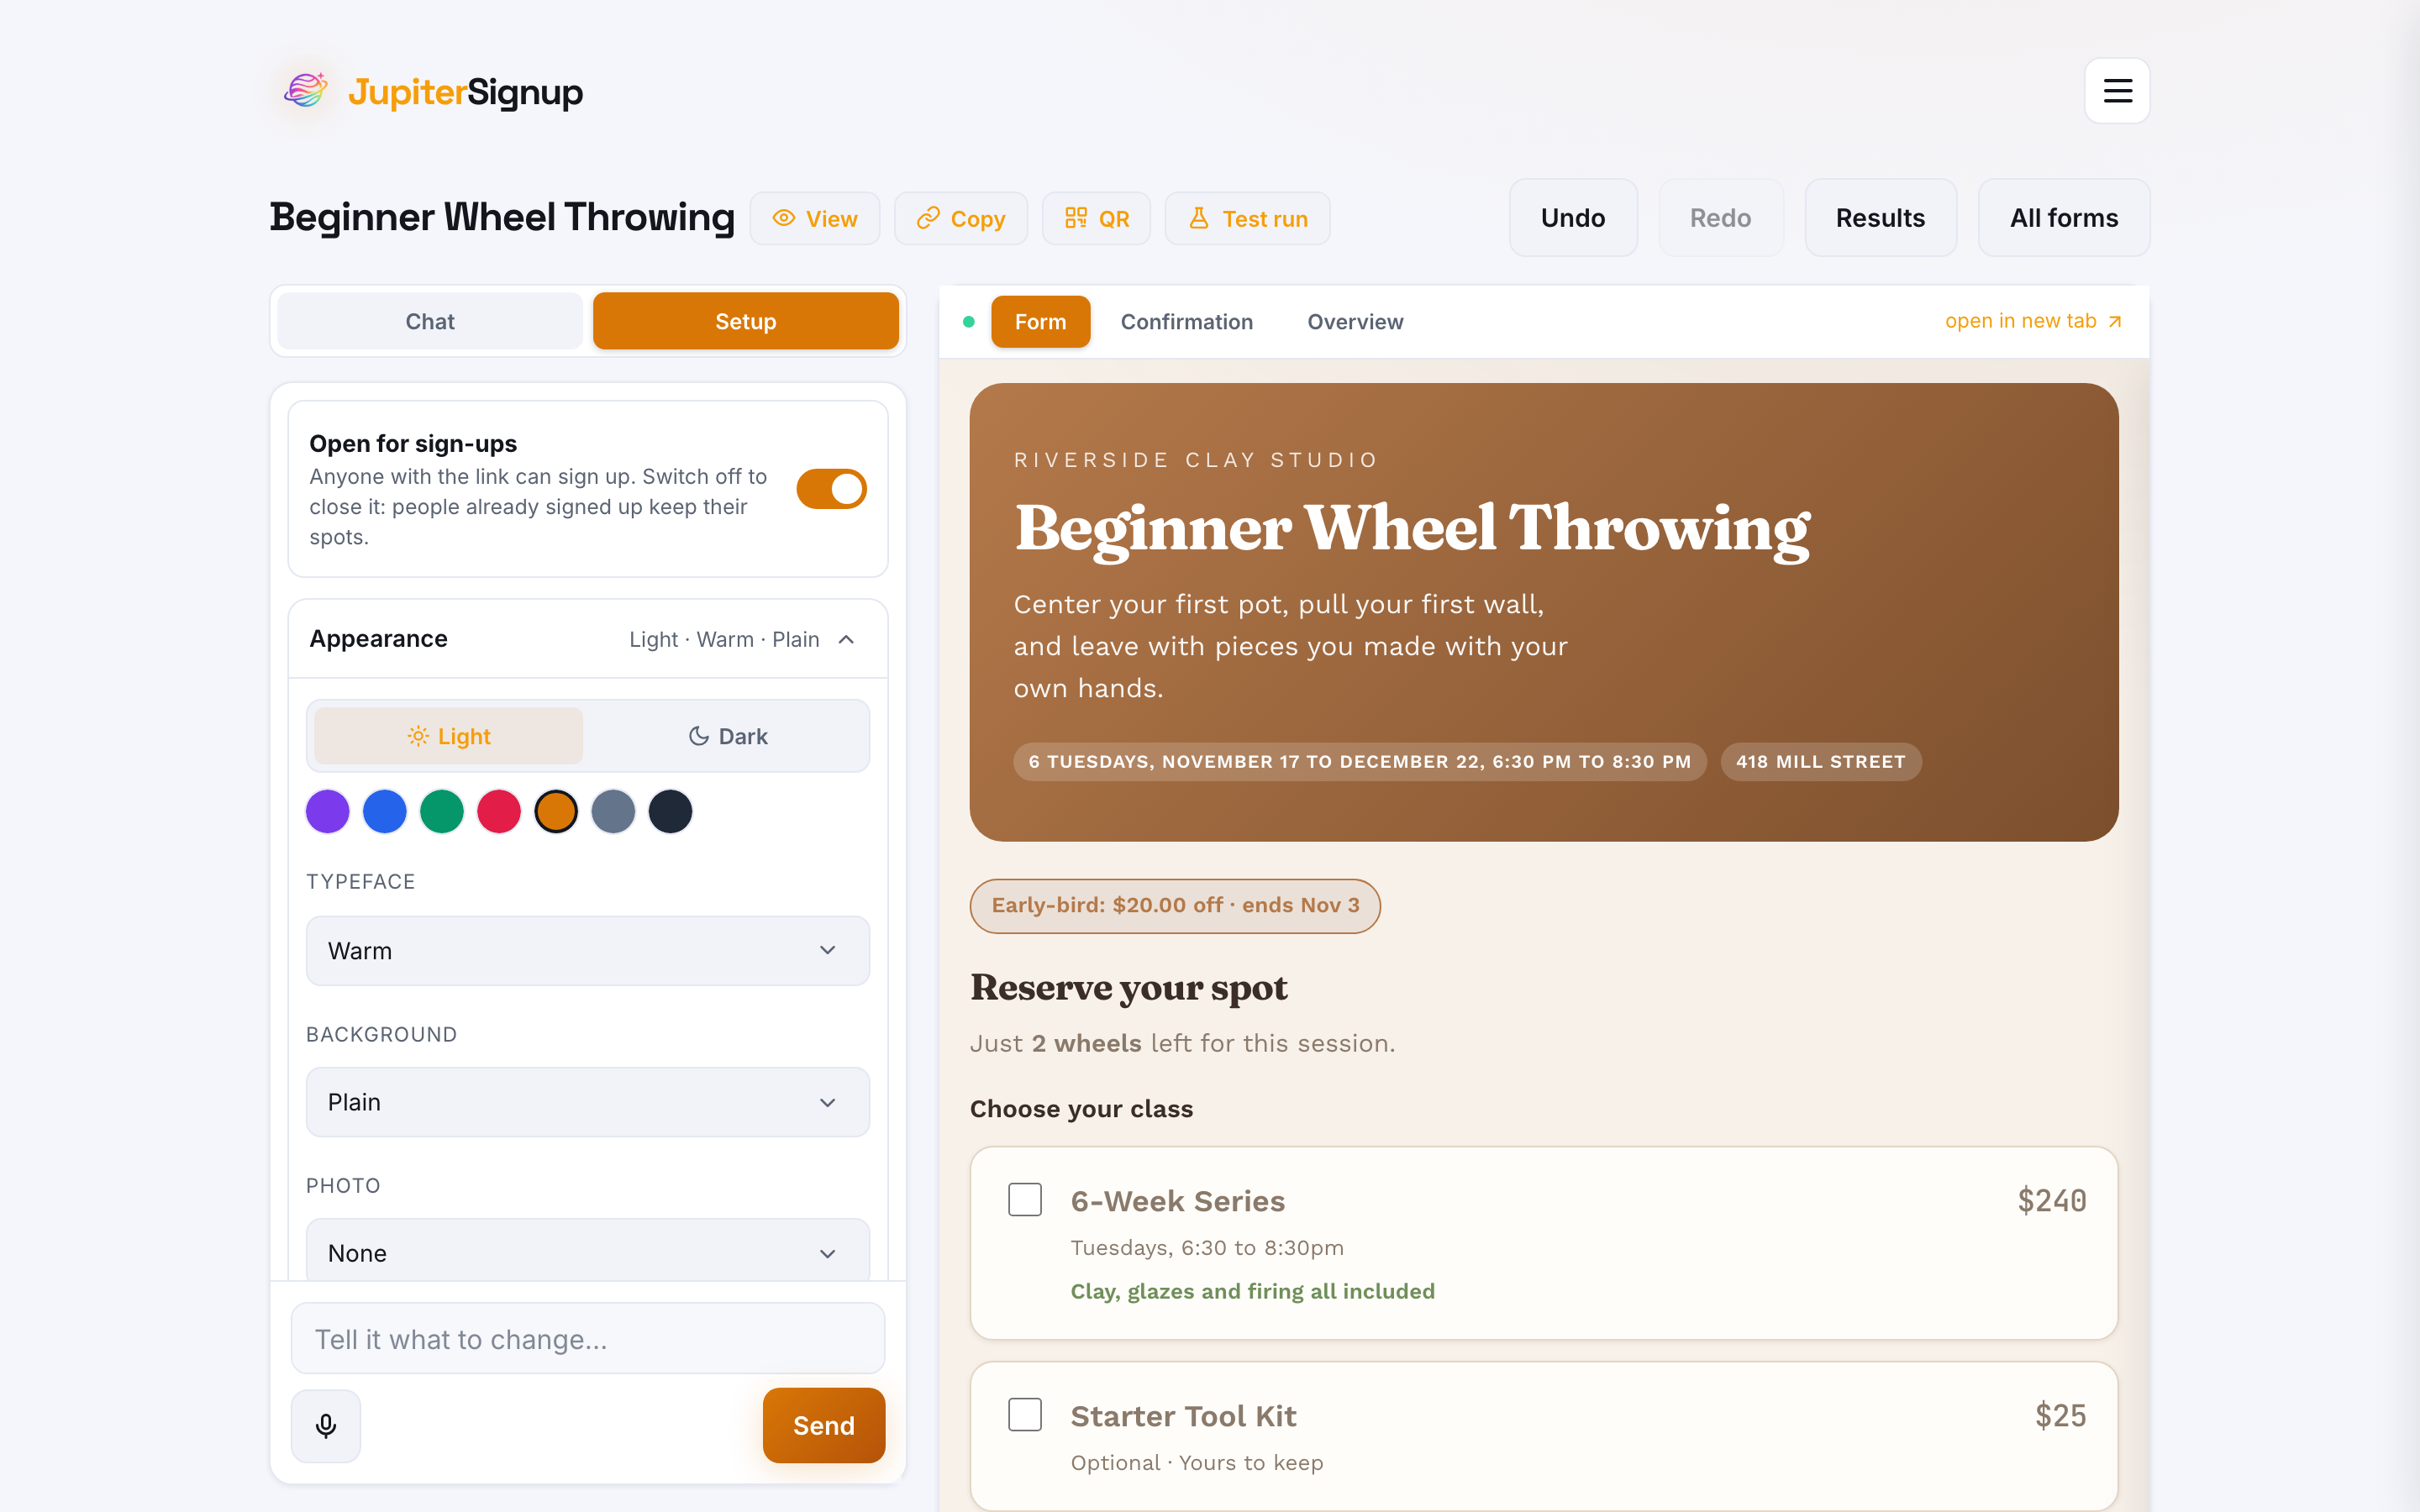Click the $240 price text

tap(2052, 1200)
